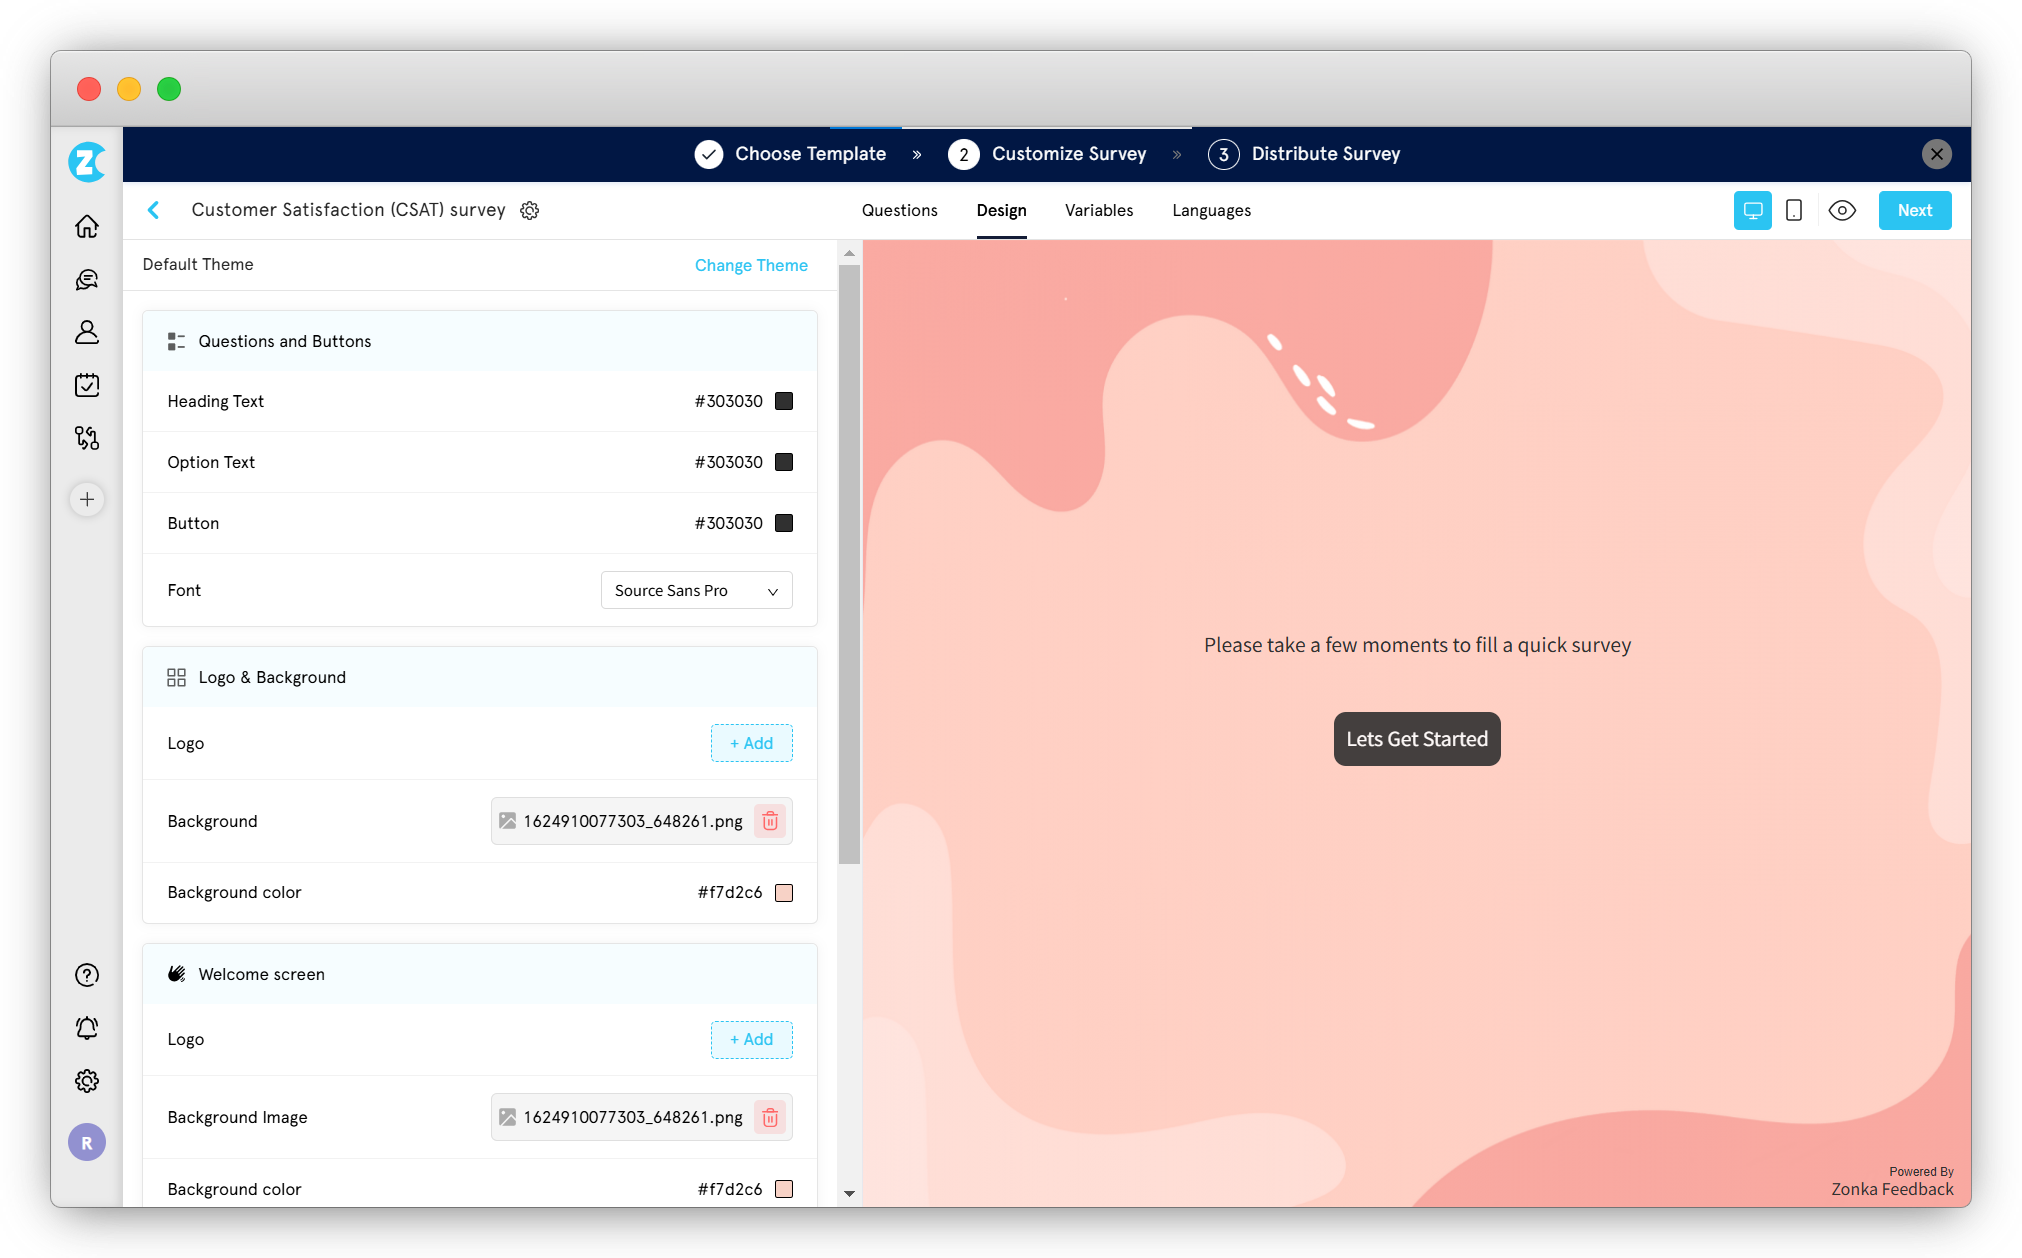Open the Home panel in sidebar
Screen dimensions: 2022x1258
[x=87, y=226]
